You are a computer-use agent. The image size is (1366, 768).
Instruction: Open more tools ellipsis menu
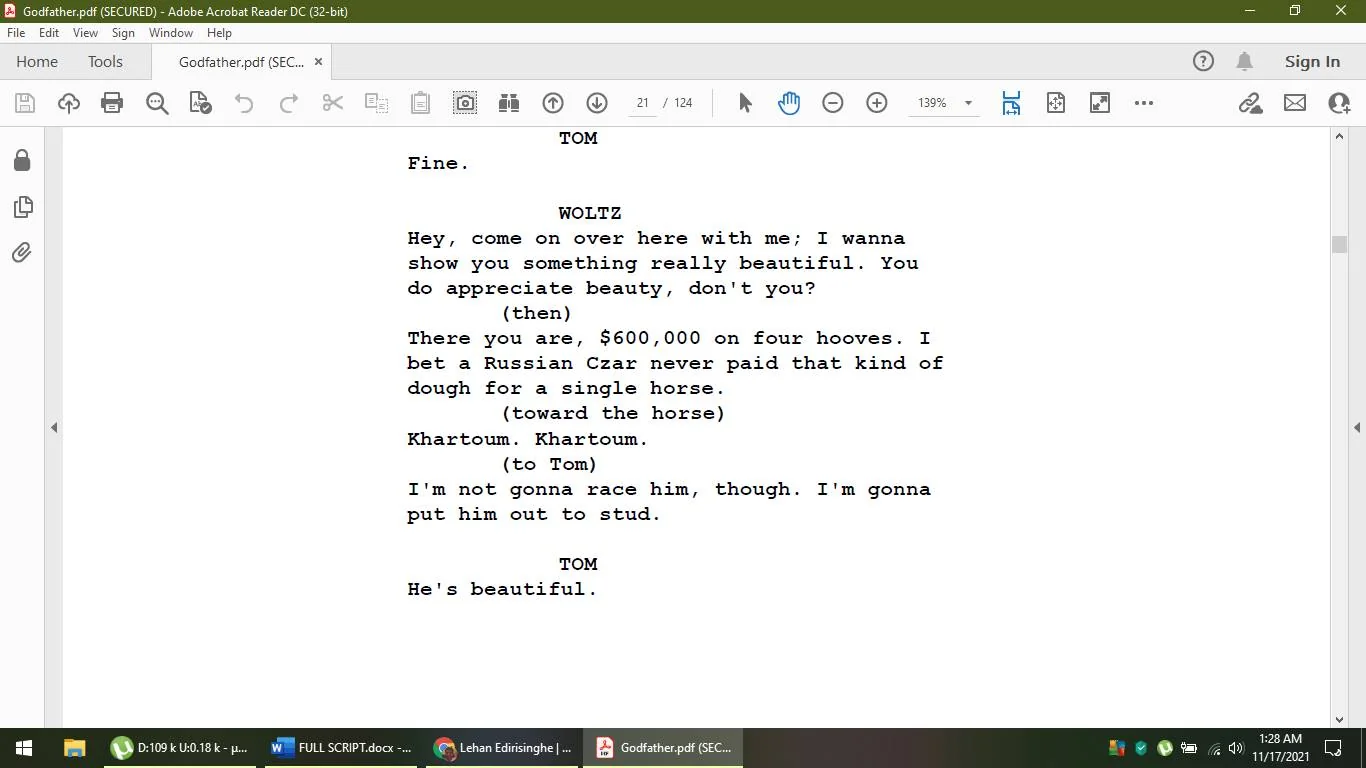point(1144,103)
